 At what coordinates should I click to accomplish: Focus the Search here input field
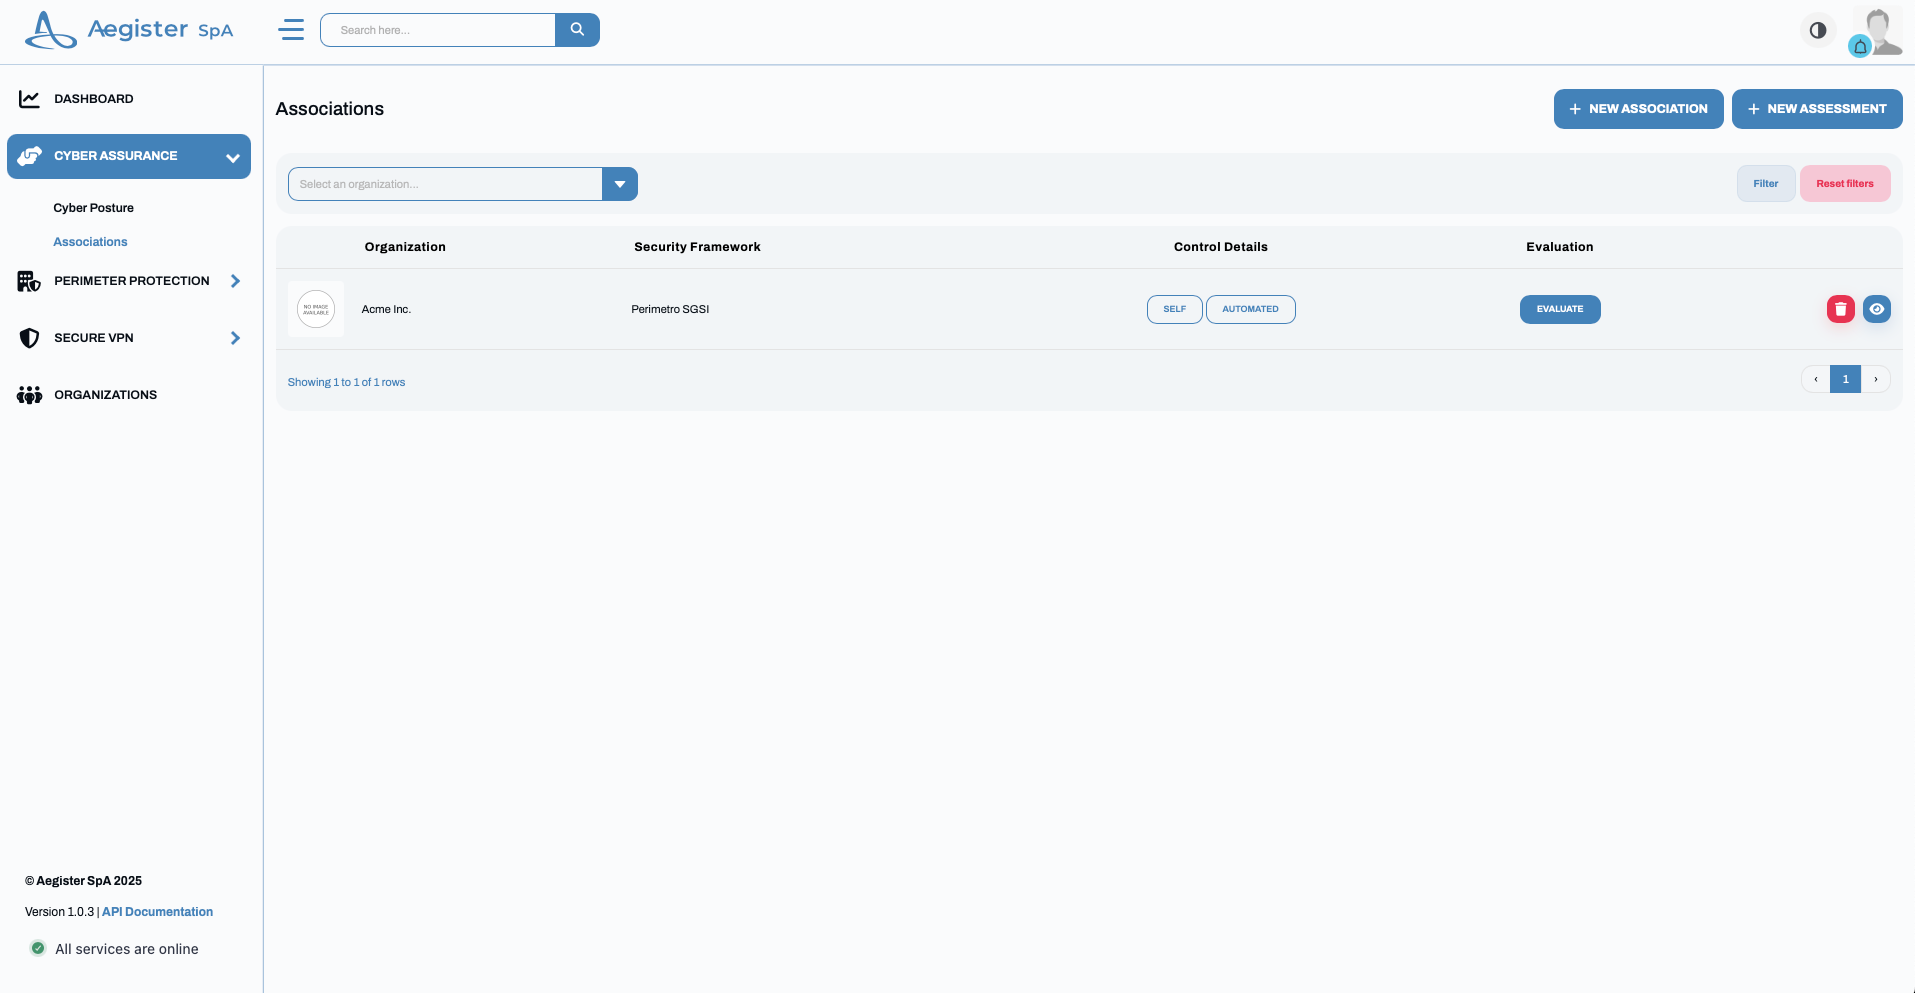click(438, 30)
